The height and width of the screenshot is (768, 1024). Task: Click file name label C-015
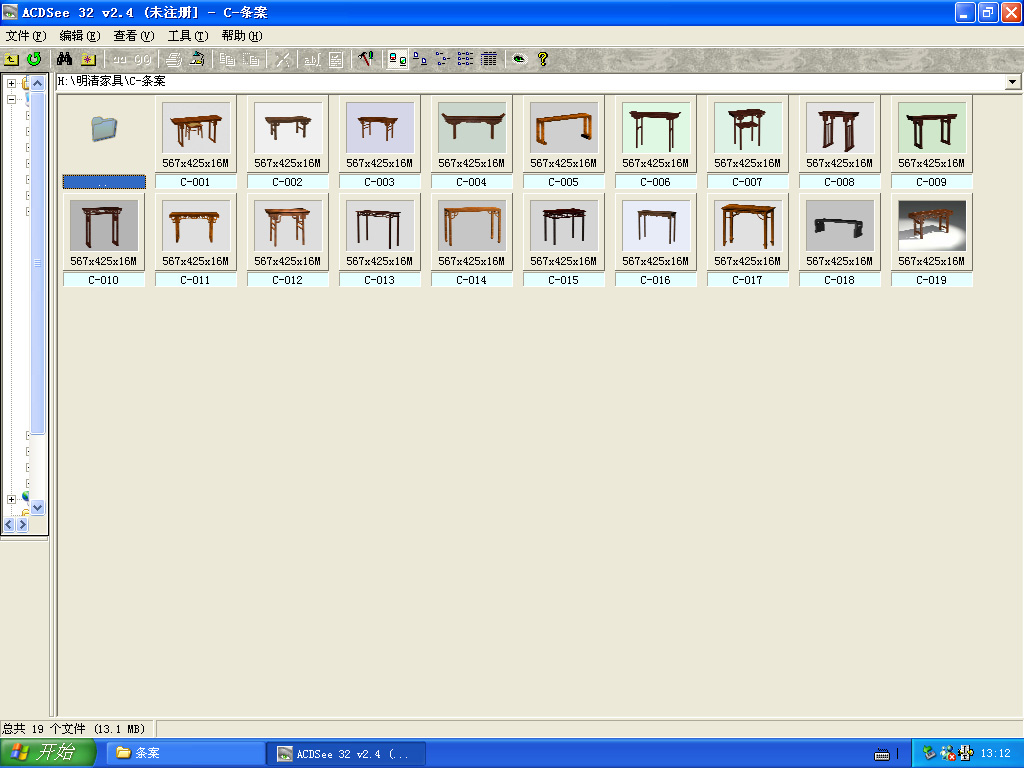pyautogui.click(x=564, y=280)
